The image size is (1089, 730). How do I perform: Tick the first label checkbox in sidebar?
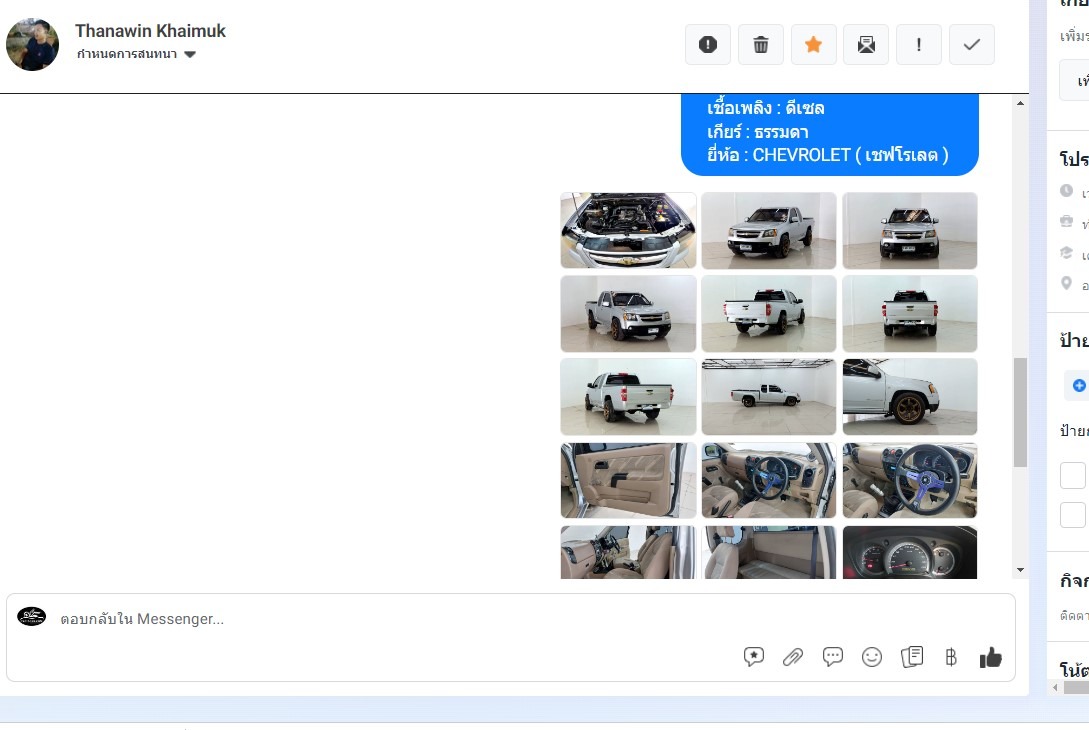1073,475
